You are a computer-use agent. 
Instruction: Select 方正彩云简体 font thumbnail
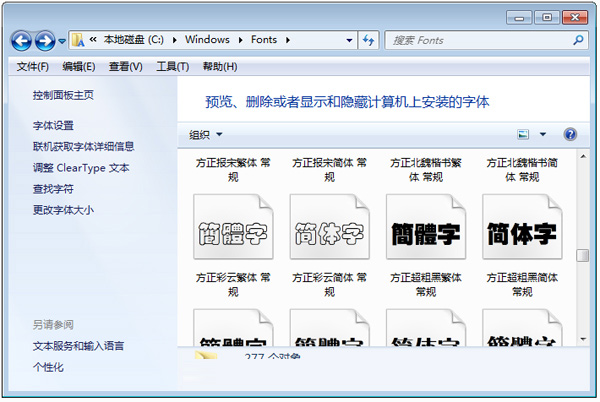(329, 227)
